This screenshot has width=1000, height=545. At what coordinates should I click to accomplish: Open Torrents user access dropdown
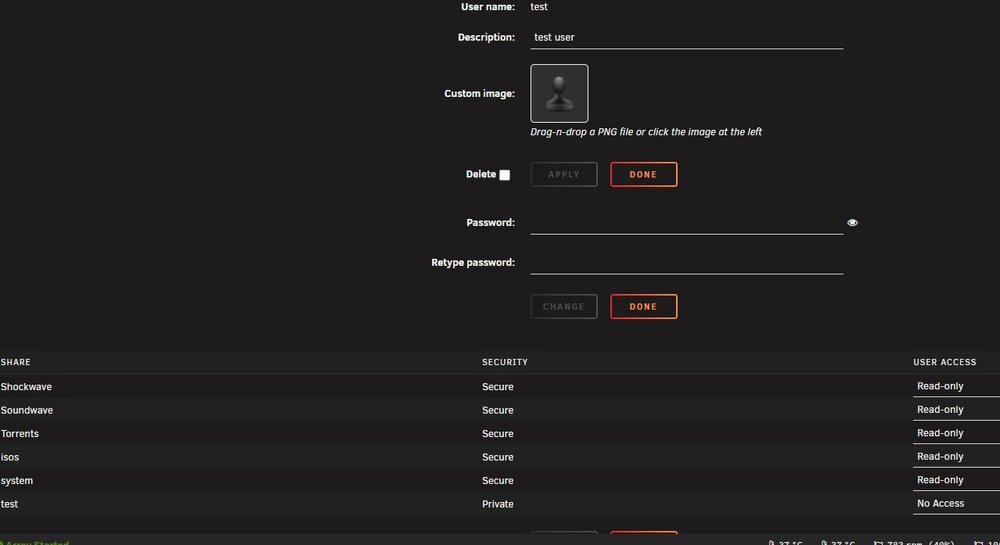point(956,433)
